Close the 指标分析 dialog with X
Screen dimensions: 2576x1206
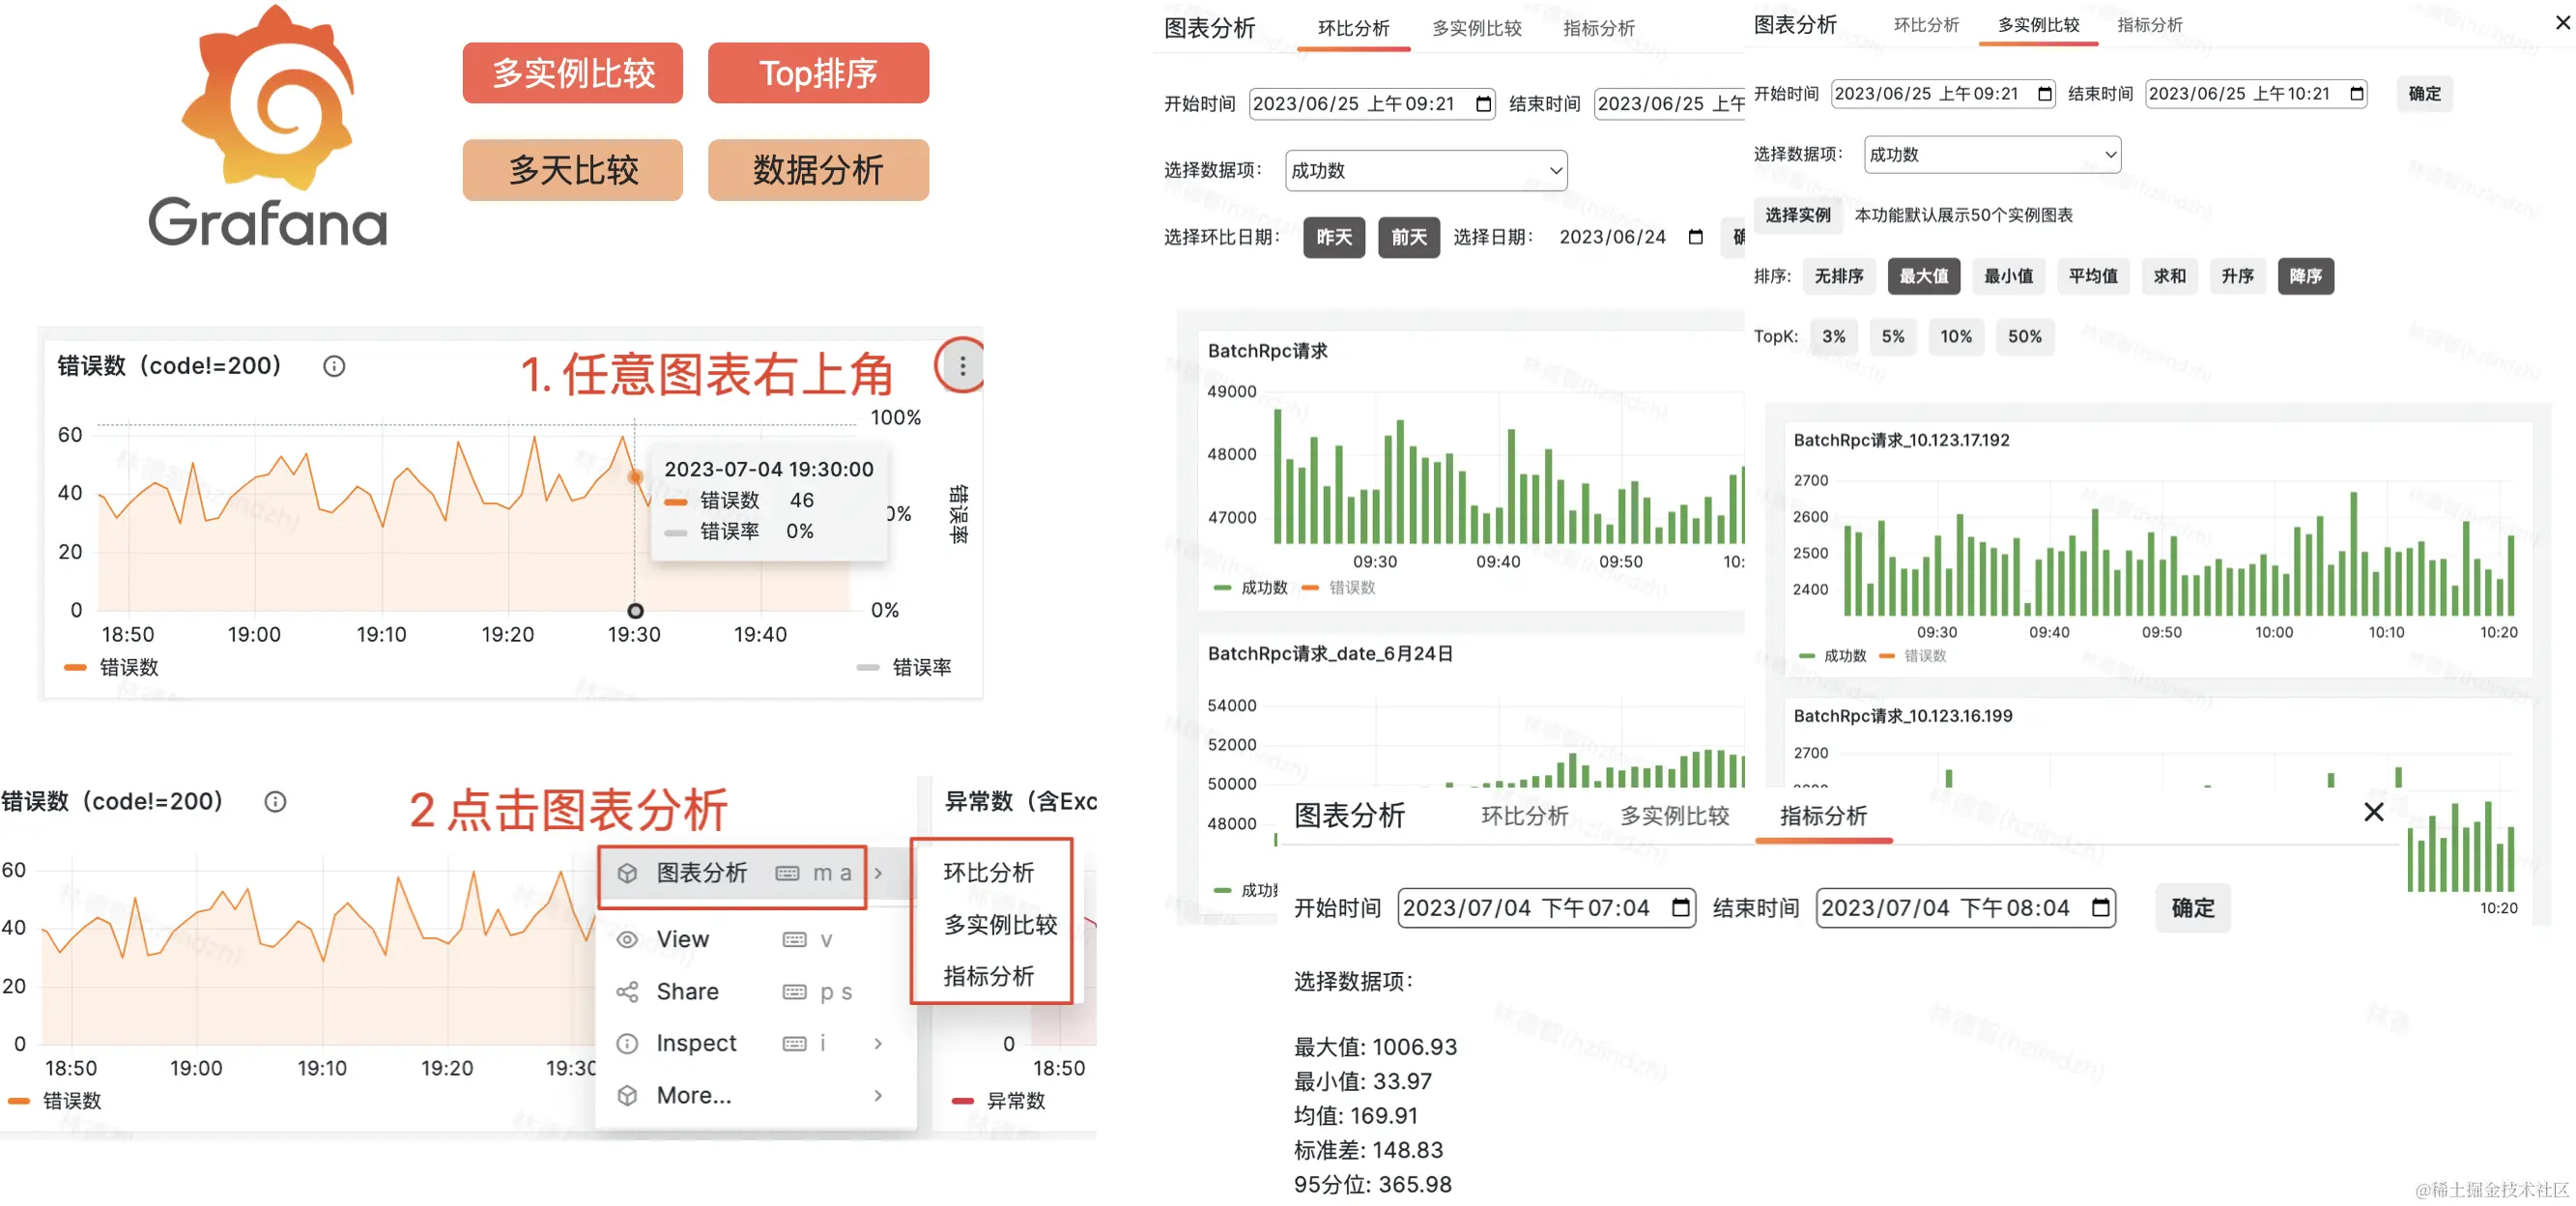[x=2373, y=812]
